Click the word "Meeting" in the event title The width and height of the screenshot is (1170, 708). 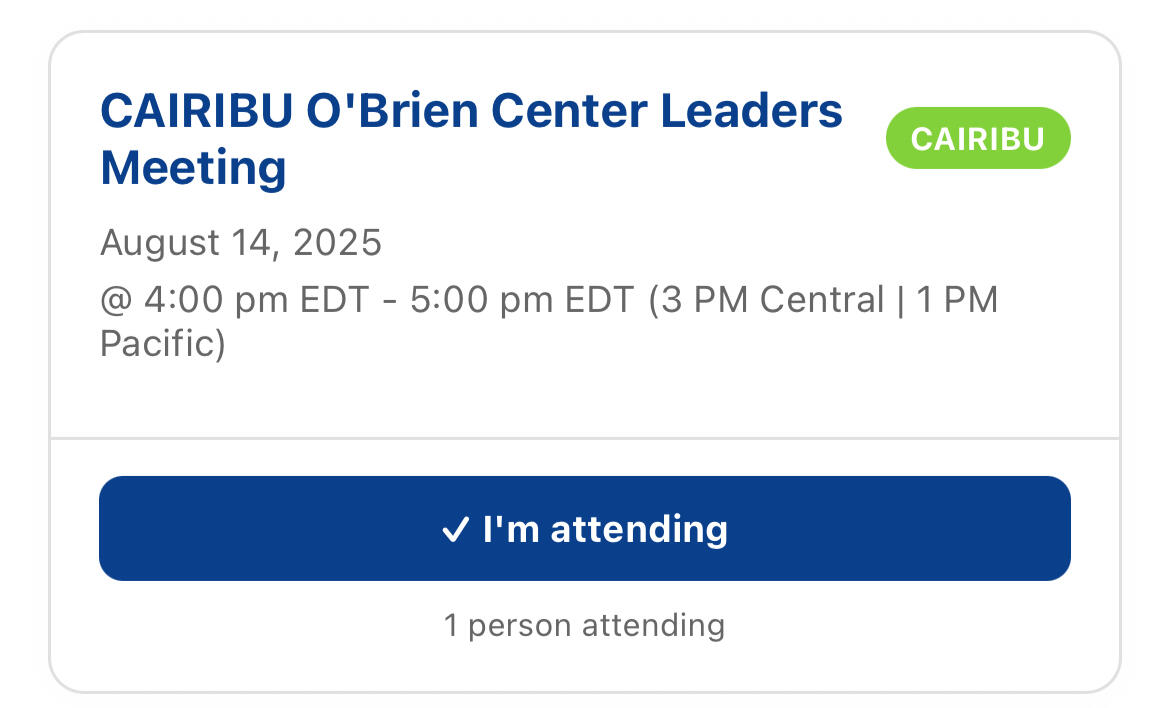(x=193, y=167)
